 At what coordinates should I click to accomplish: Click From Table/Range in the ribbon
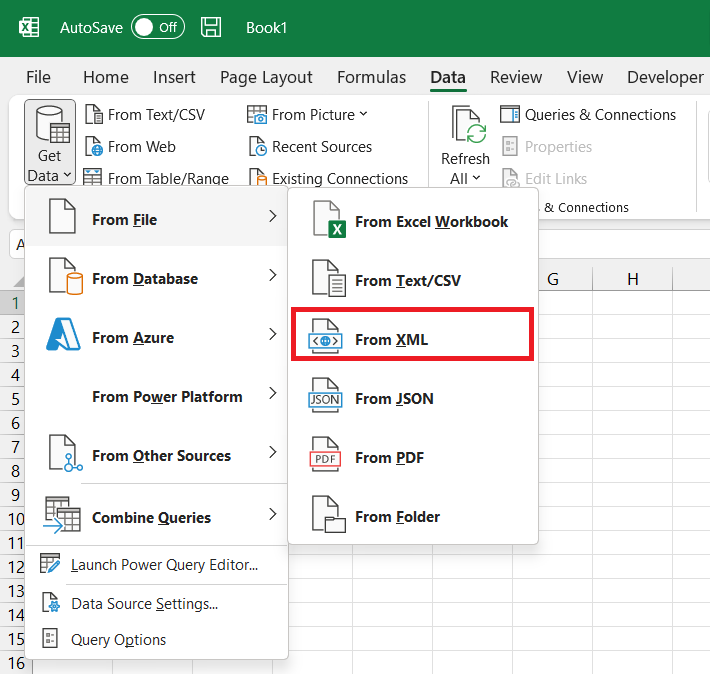[x=156, y=178]
